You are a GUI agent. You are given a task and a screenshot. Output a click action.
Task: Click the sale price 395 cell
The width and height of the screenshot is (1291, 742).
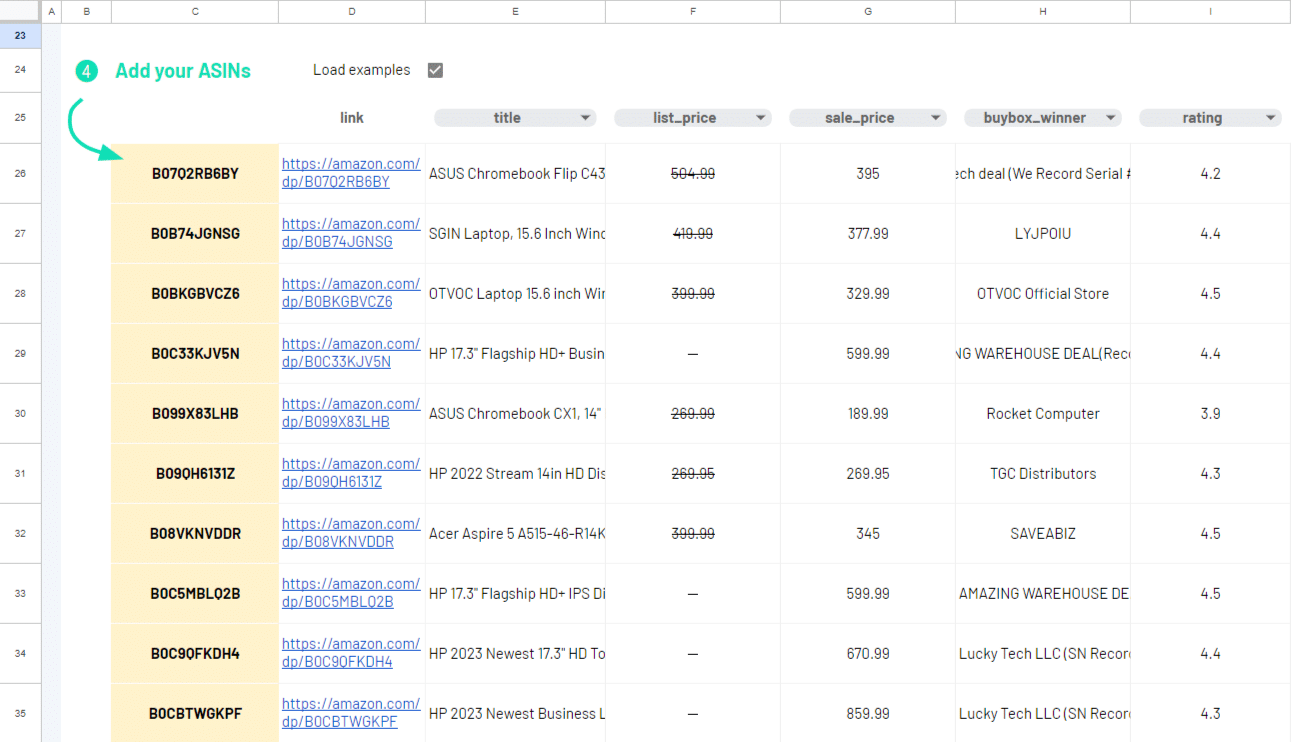(868, 174)
